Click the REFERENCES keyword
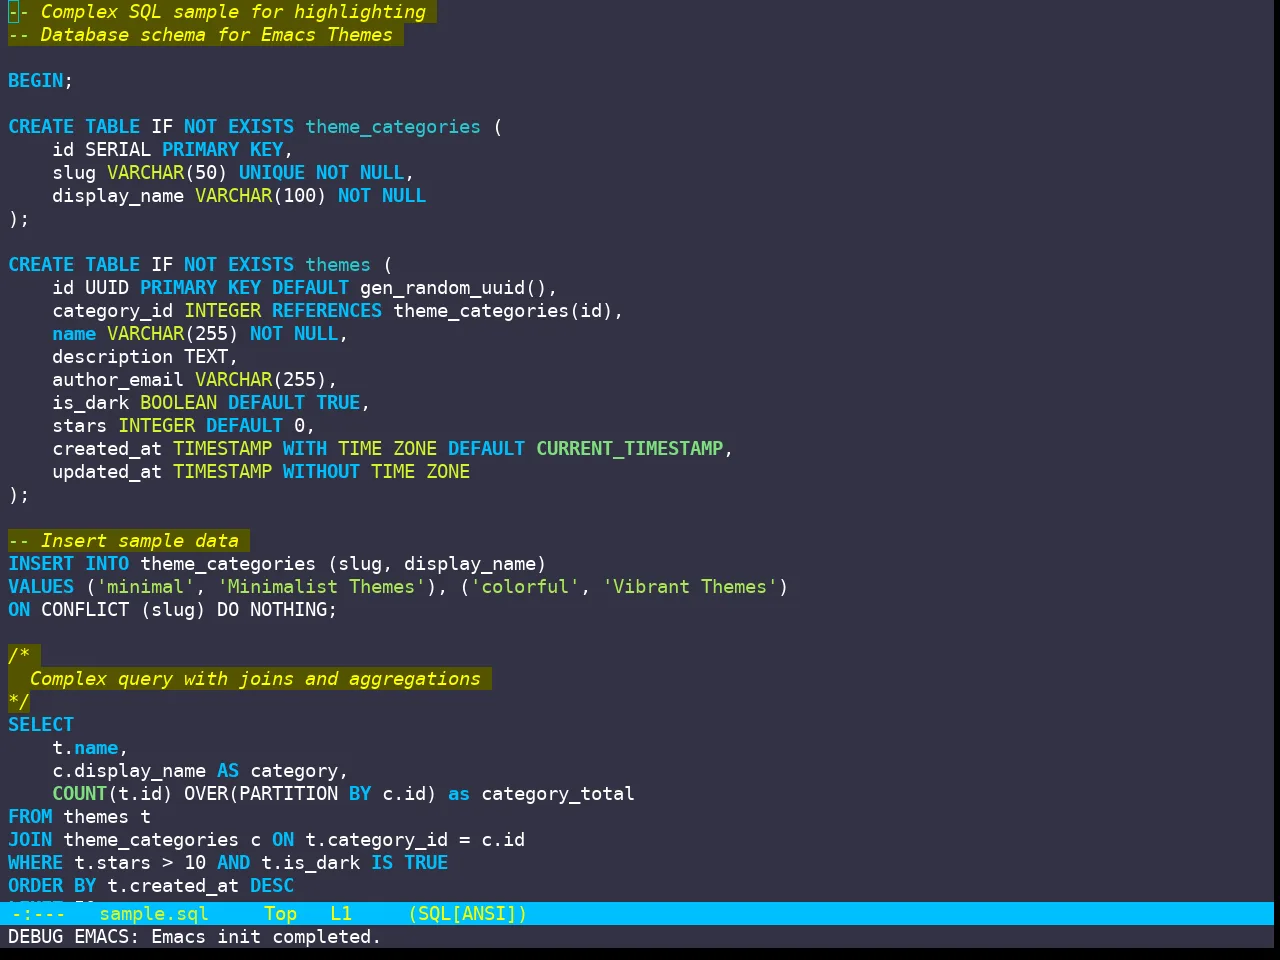Viewport: 1280px width, 960px height. point(327,311)
